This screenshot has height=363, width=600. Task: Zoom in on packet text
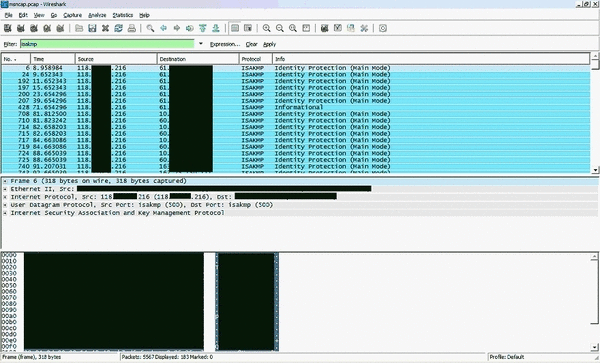[267, 28]
